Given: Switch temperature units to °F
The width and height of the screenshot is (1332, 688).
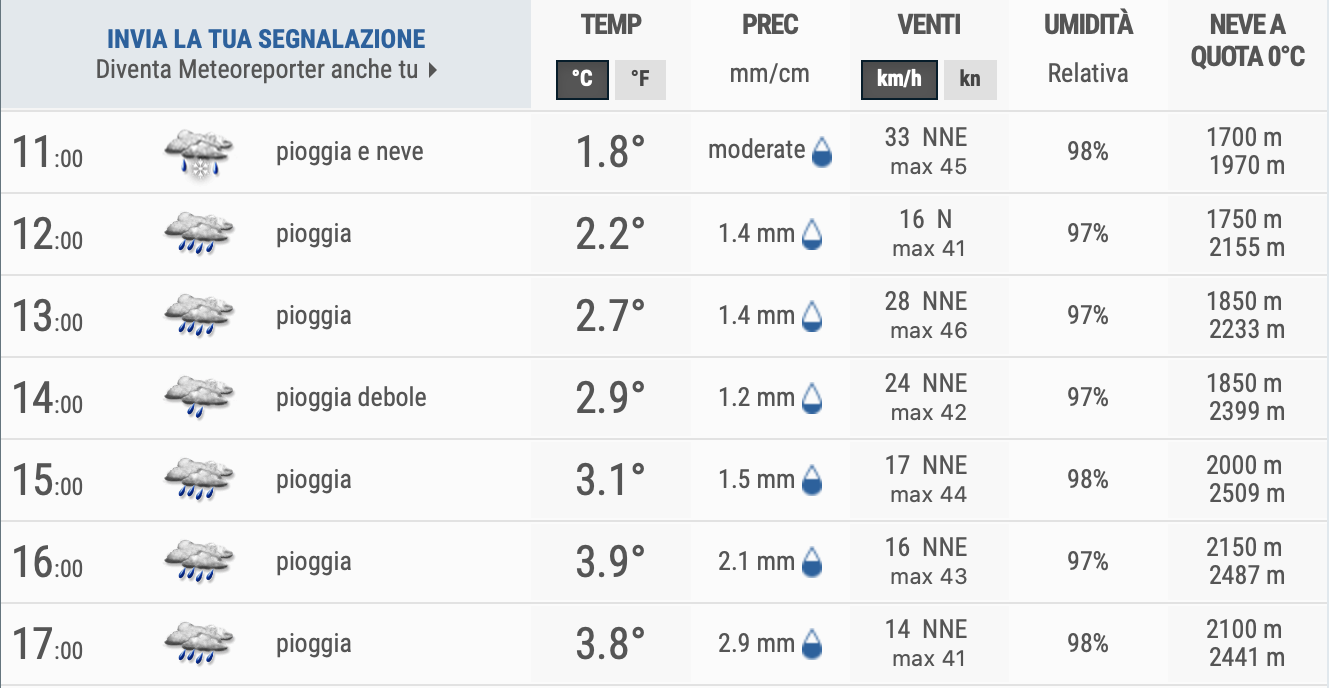Looking at the screenshot, I should pyautogui.click(x=640, y=80).
